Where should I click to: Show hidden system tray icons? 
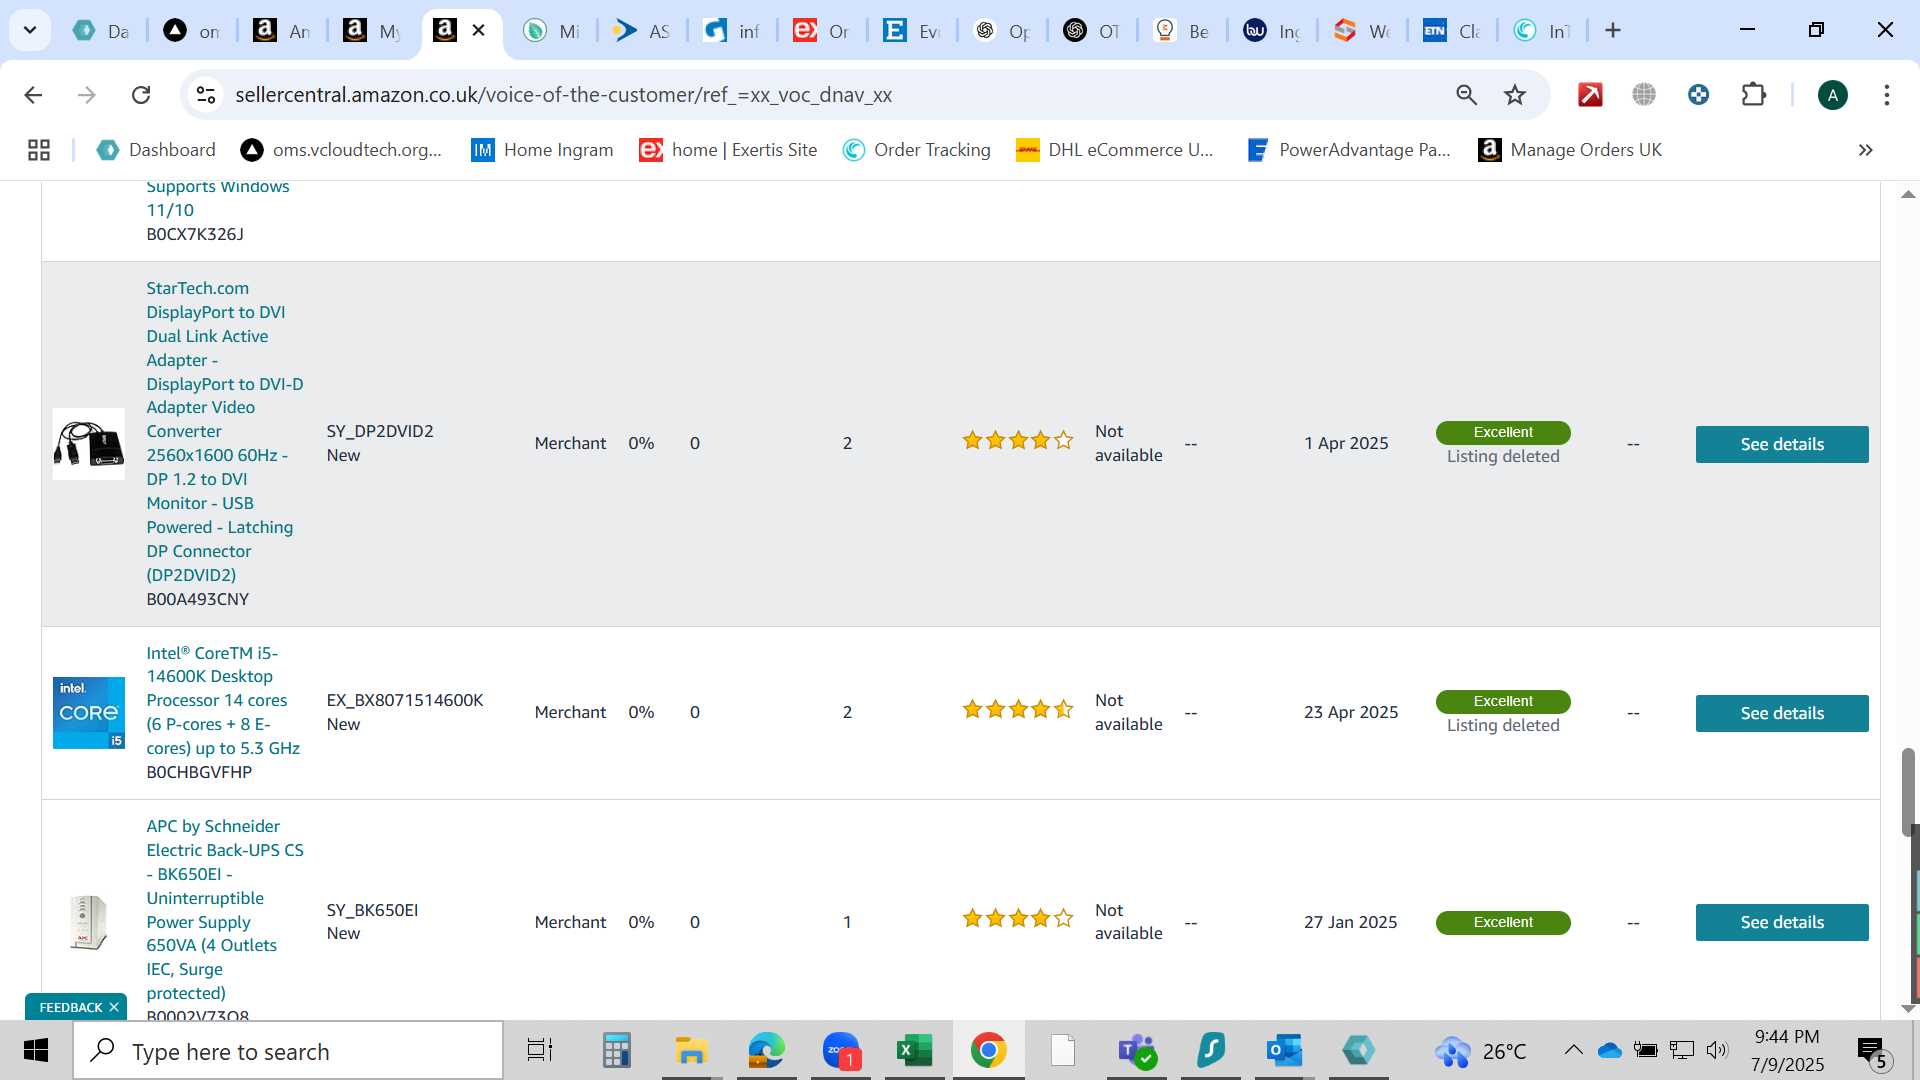pyautogui.click(x=1573, y=1050)
